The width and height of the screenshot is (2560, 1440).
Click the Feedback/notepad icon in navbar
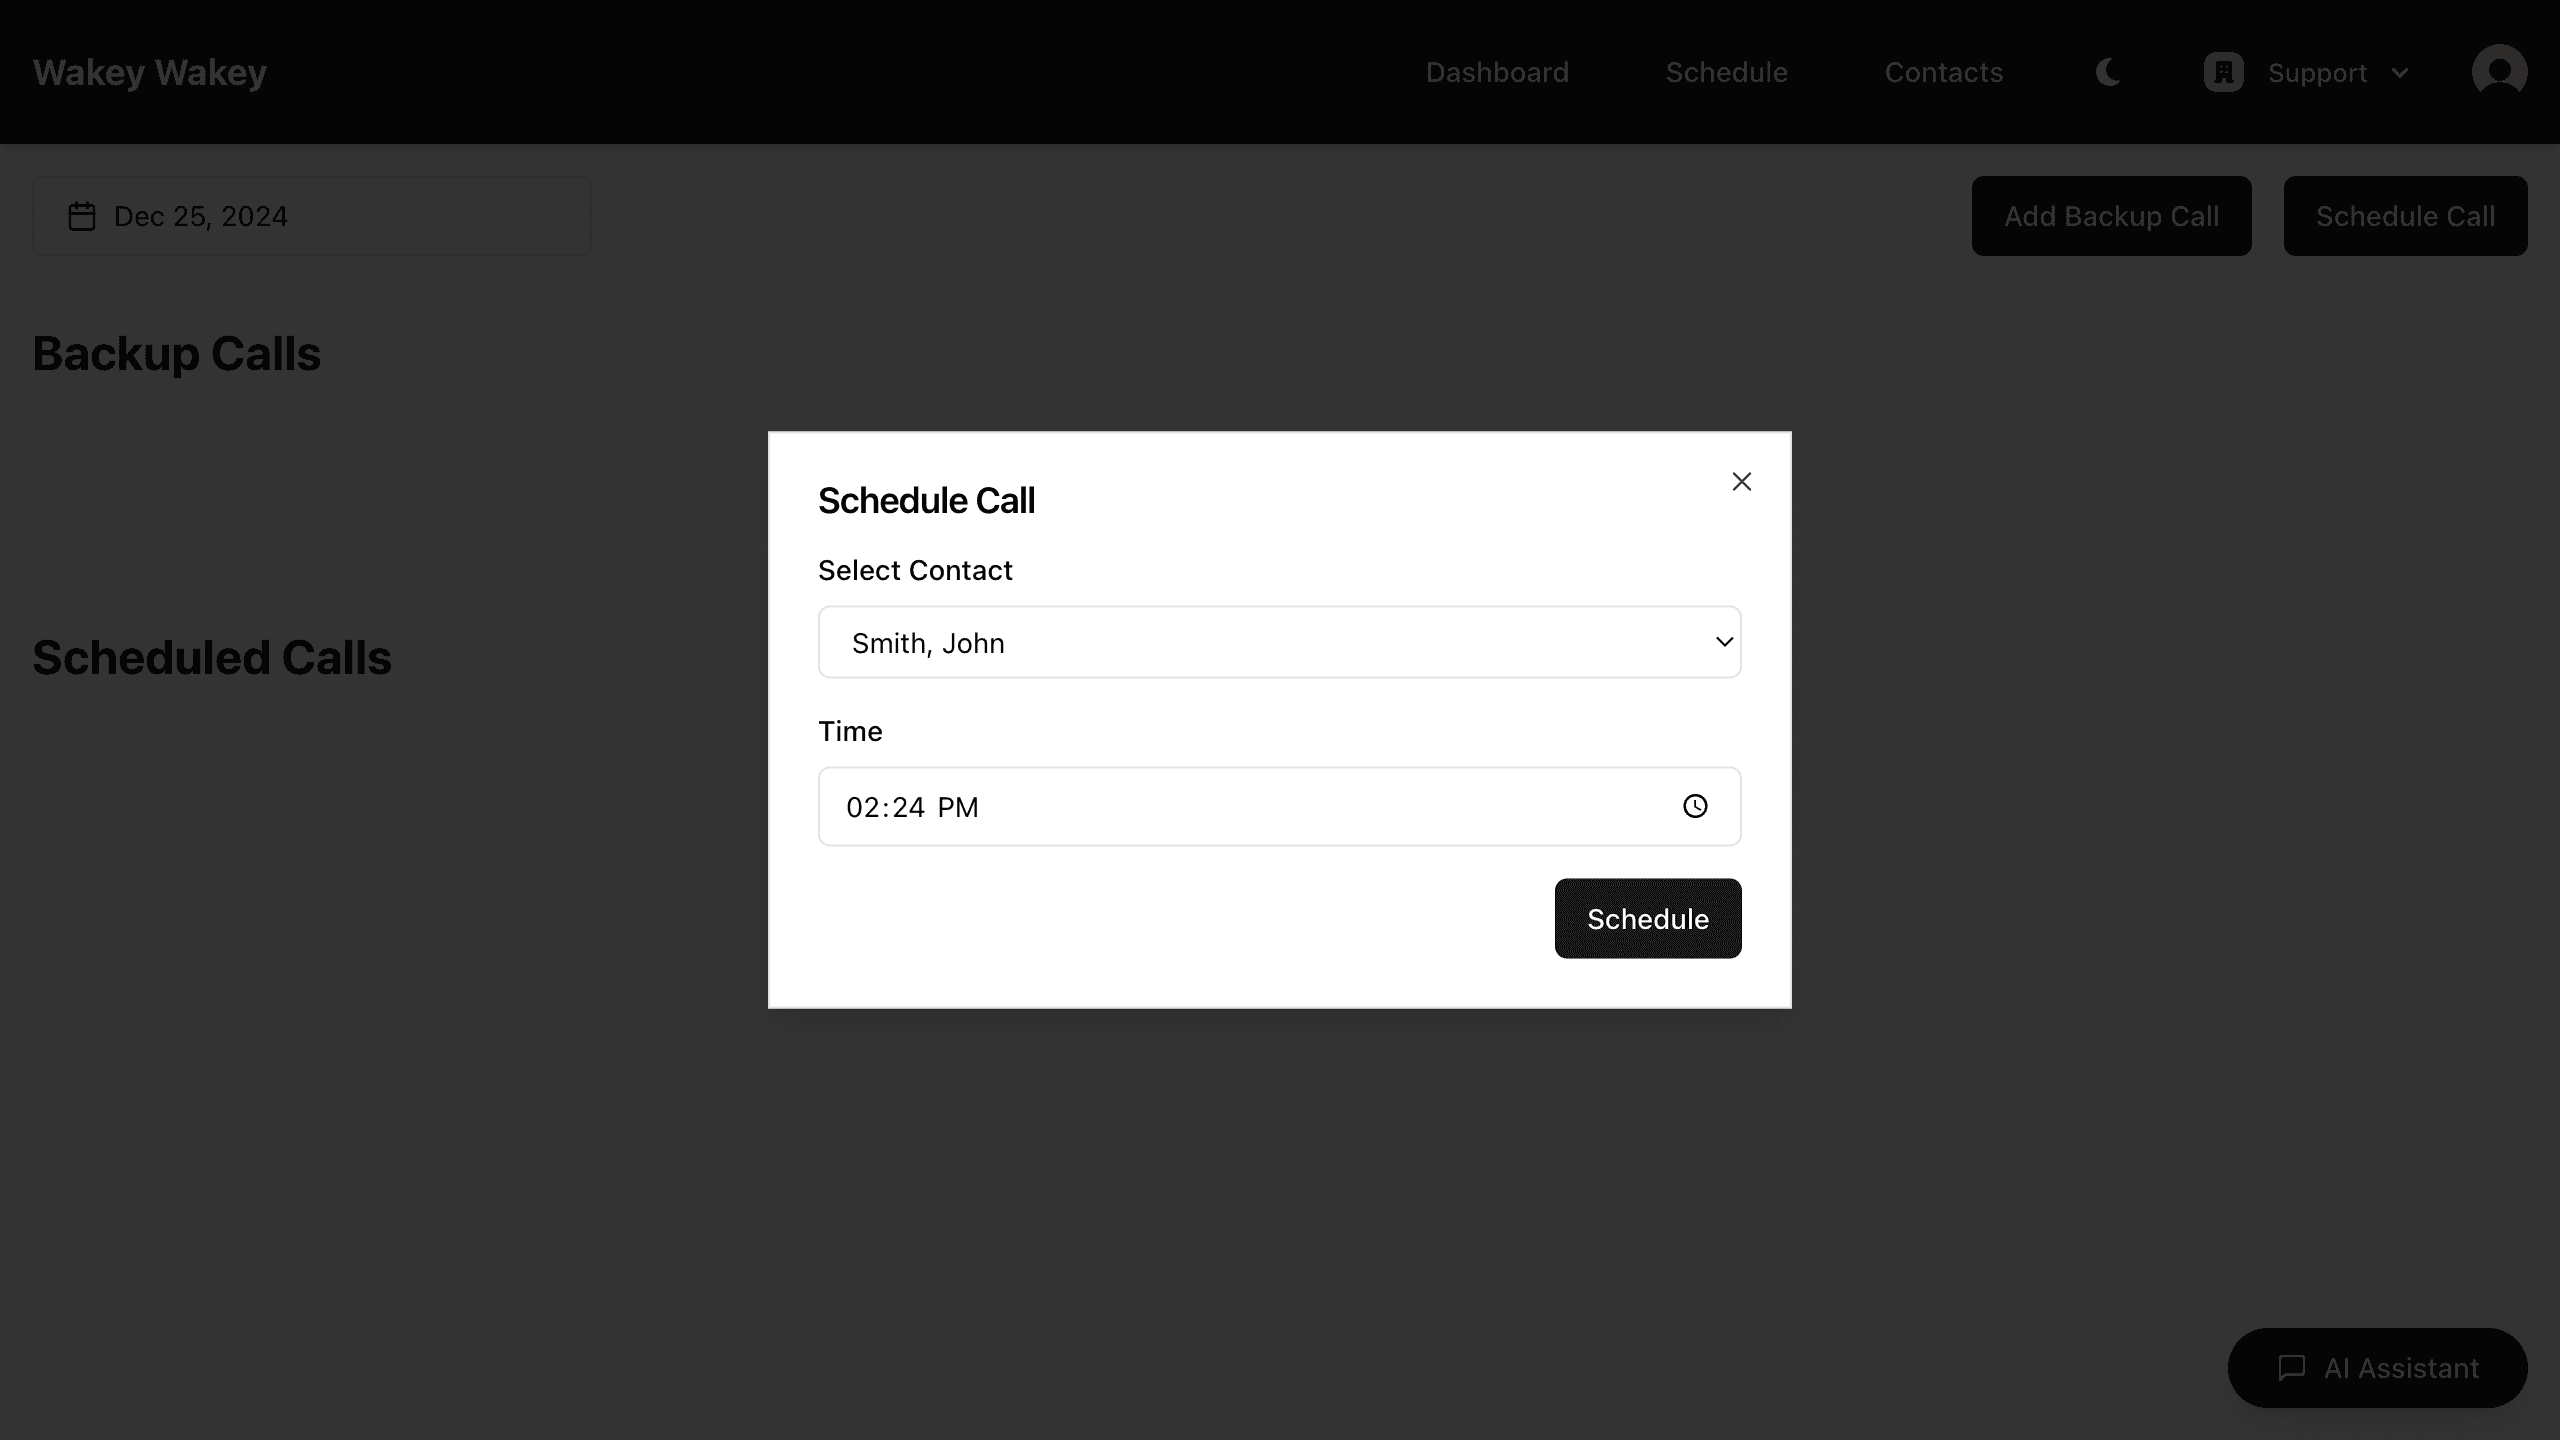pyautogui.click(x=2222, y=72)
